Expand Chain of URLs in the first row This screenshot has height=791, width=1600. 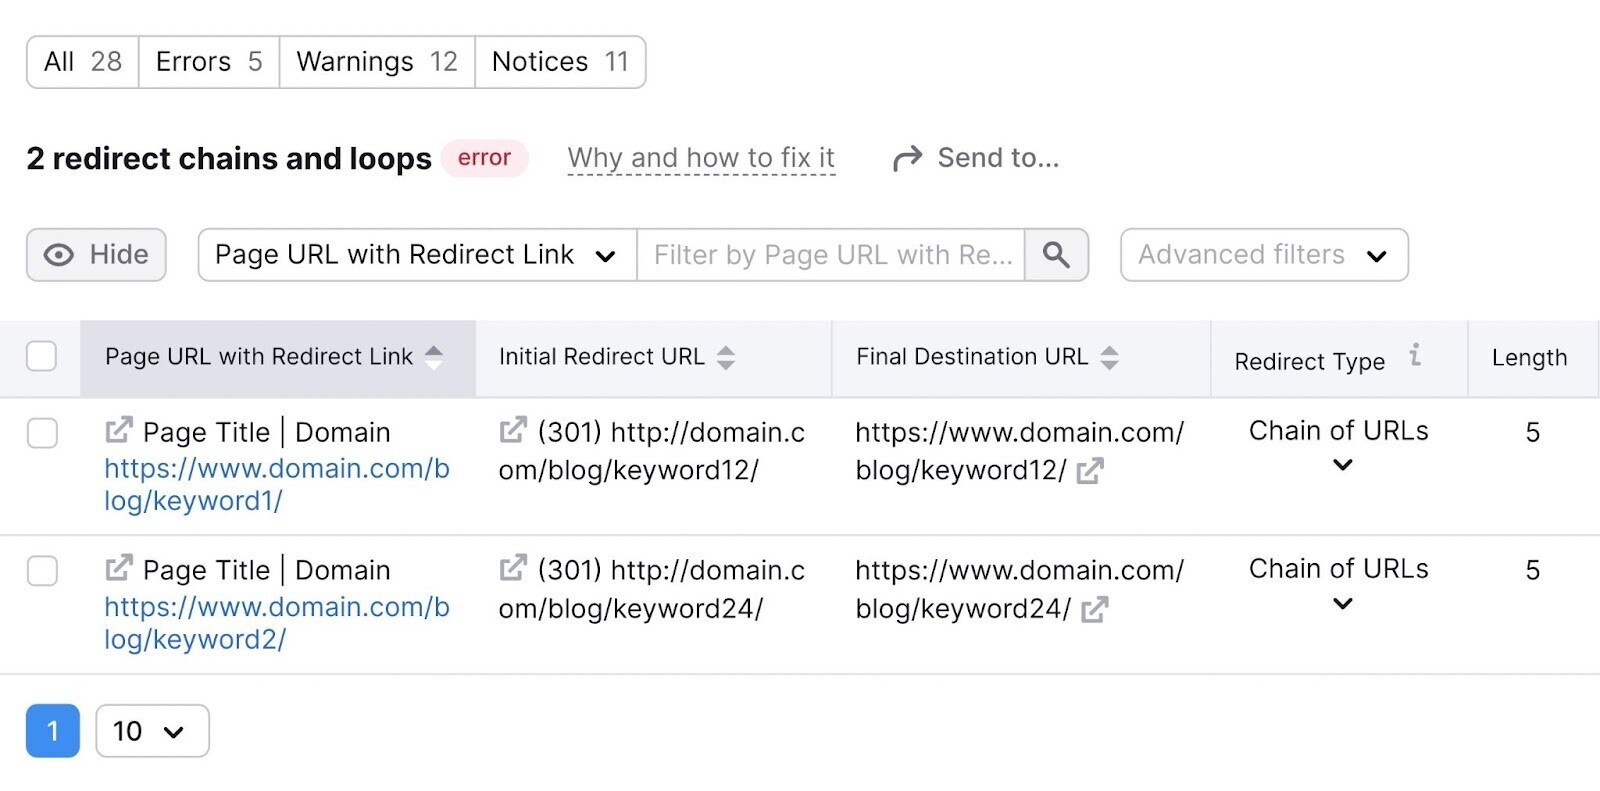[x=1343, y=464]
